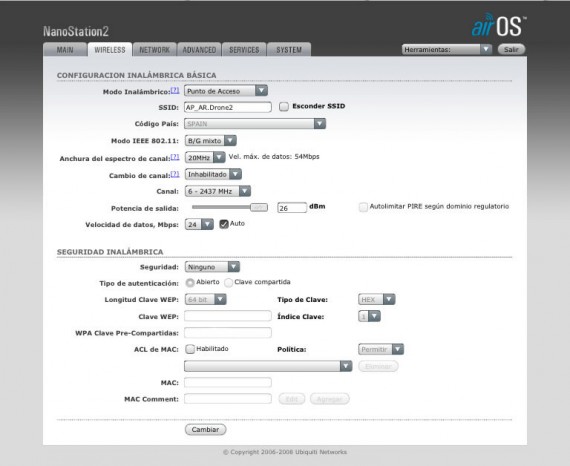The height and width of the screenshot is (466, 570).
Task: Open the Código País dropdown
Action: 255,124
